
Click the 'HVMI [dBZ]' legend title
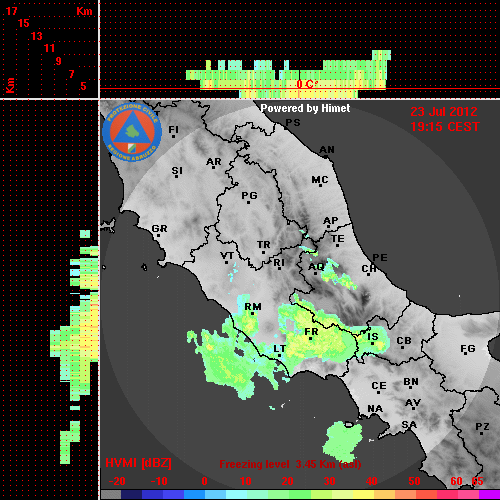pyautogui.click(x=138, y=463)
